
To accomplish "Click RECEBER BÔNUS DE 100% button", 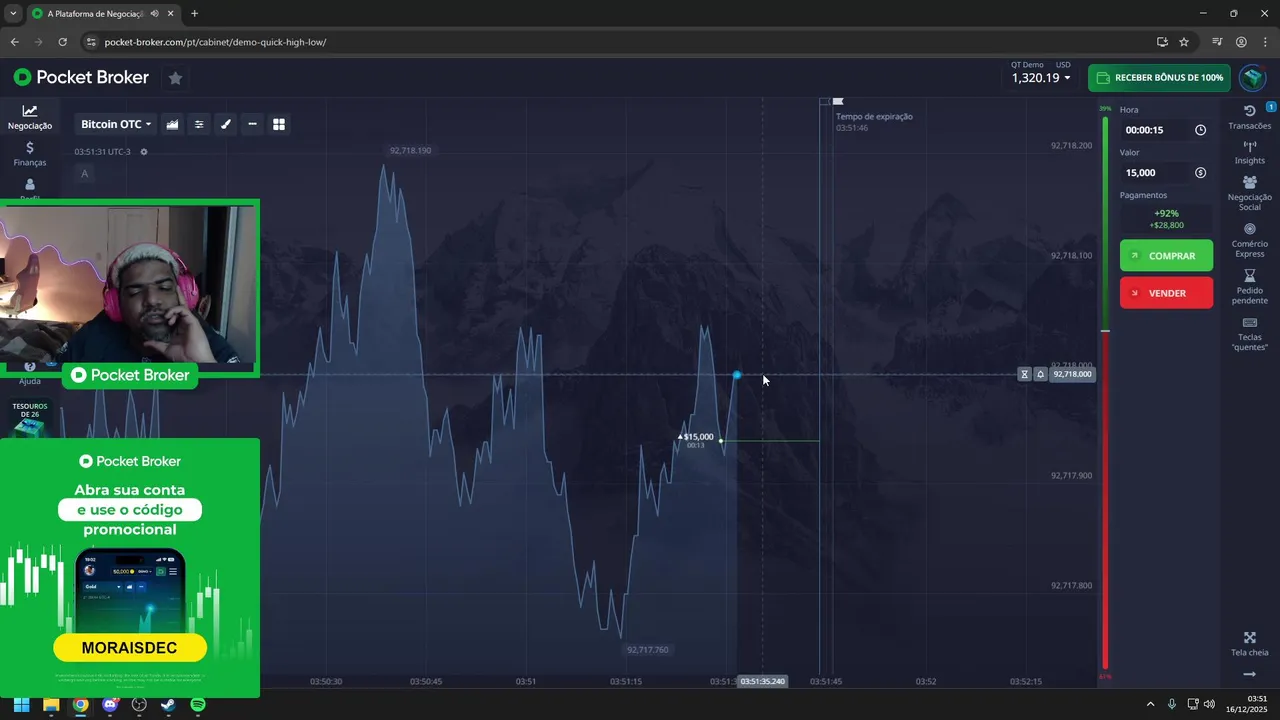I will click(1159, 78).
